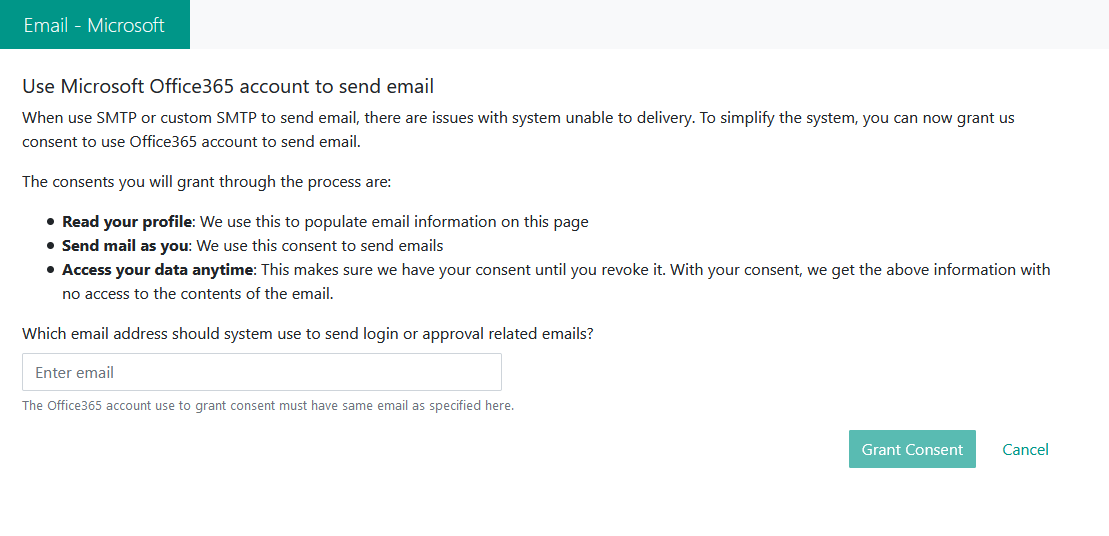Click the Which email address question label
The height and width of the screenshot is (536, 1109).
308,333
